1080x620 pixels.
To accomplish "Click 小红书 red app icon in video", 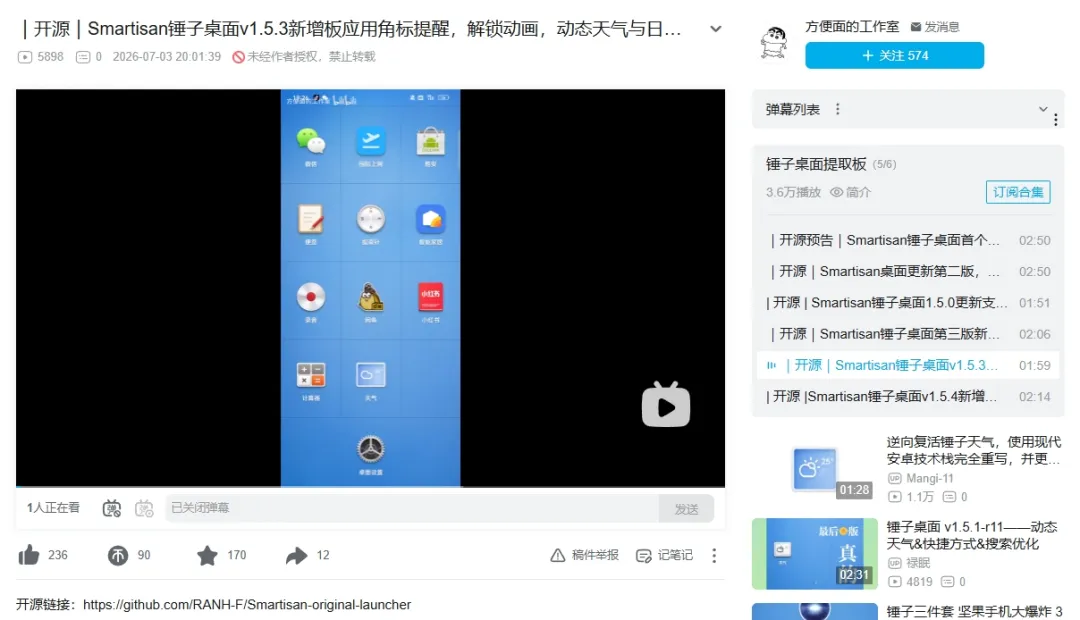I will [x=430, y=298].
